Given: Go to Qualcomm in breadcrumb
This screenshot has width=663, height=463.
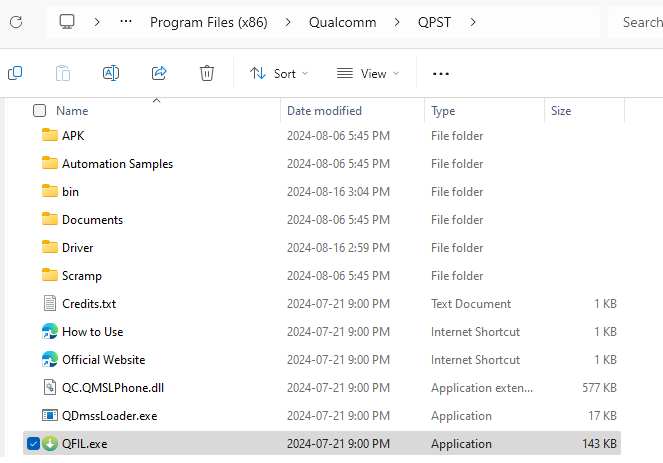Looking at the screenshot, I should coord(342,22).
